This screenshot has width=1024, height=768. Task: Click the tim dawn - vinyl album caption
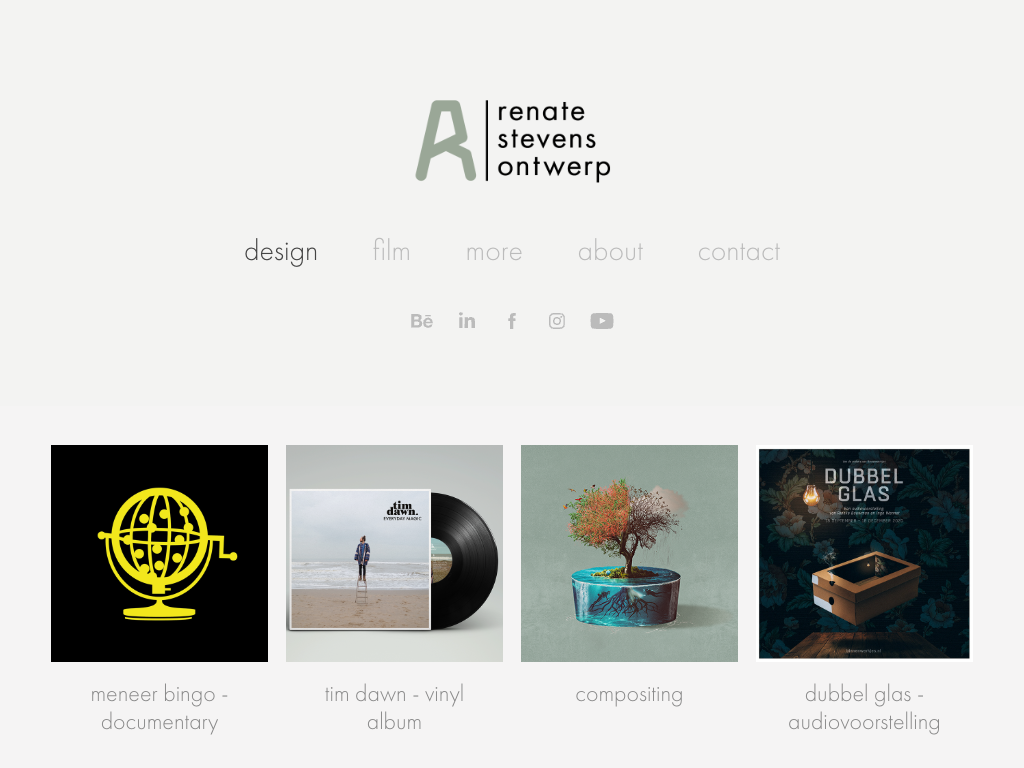click(x=394, y=708)
